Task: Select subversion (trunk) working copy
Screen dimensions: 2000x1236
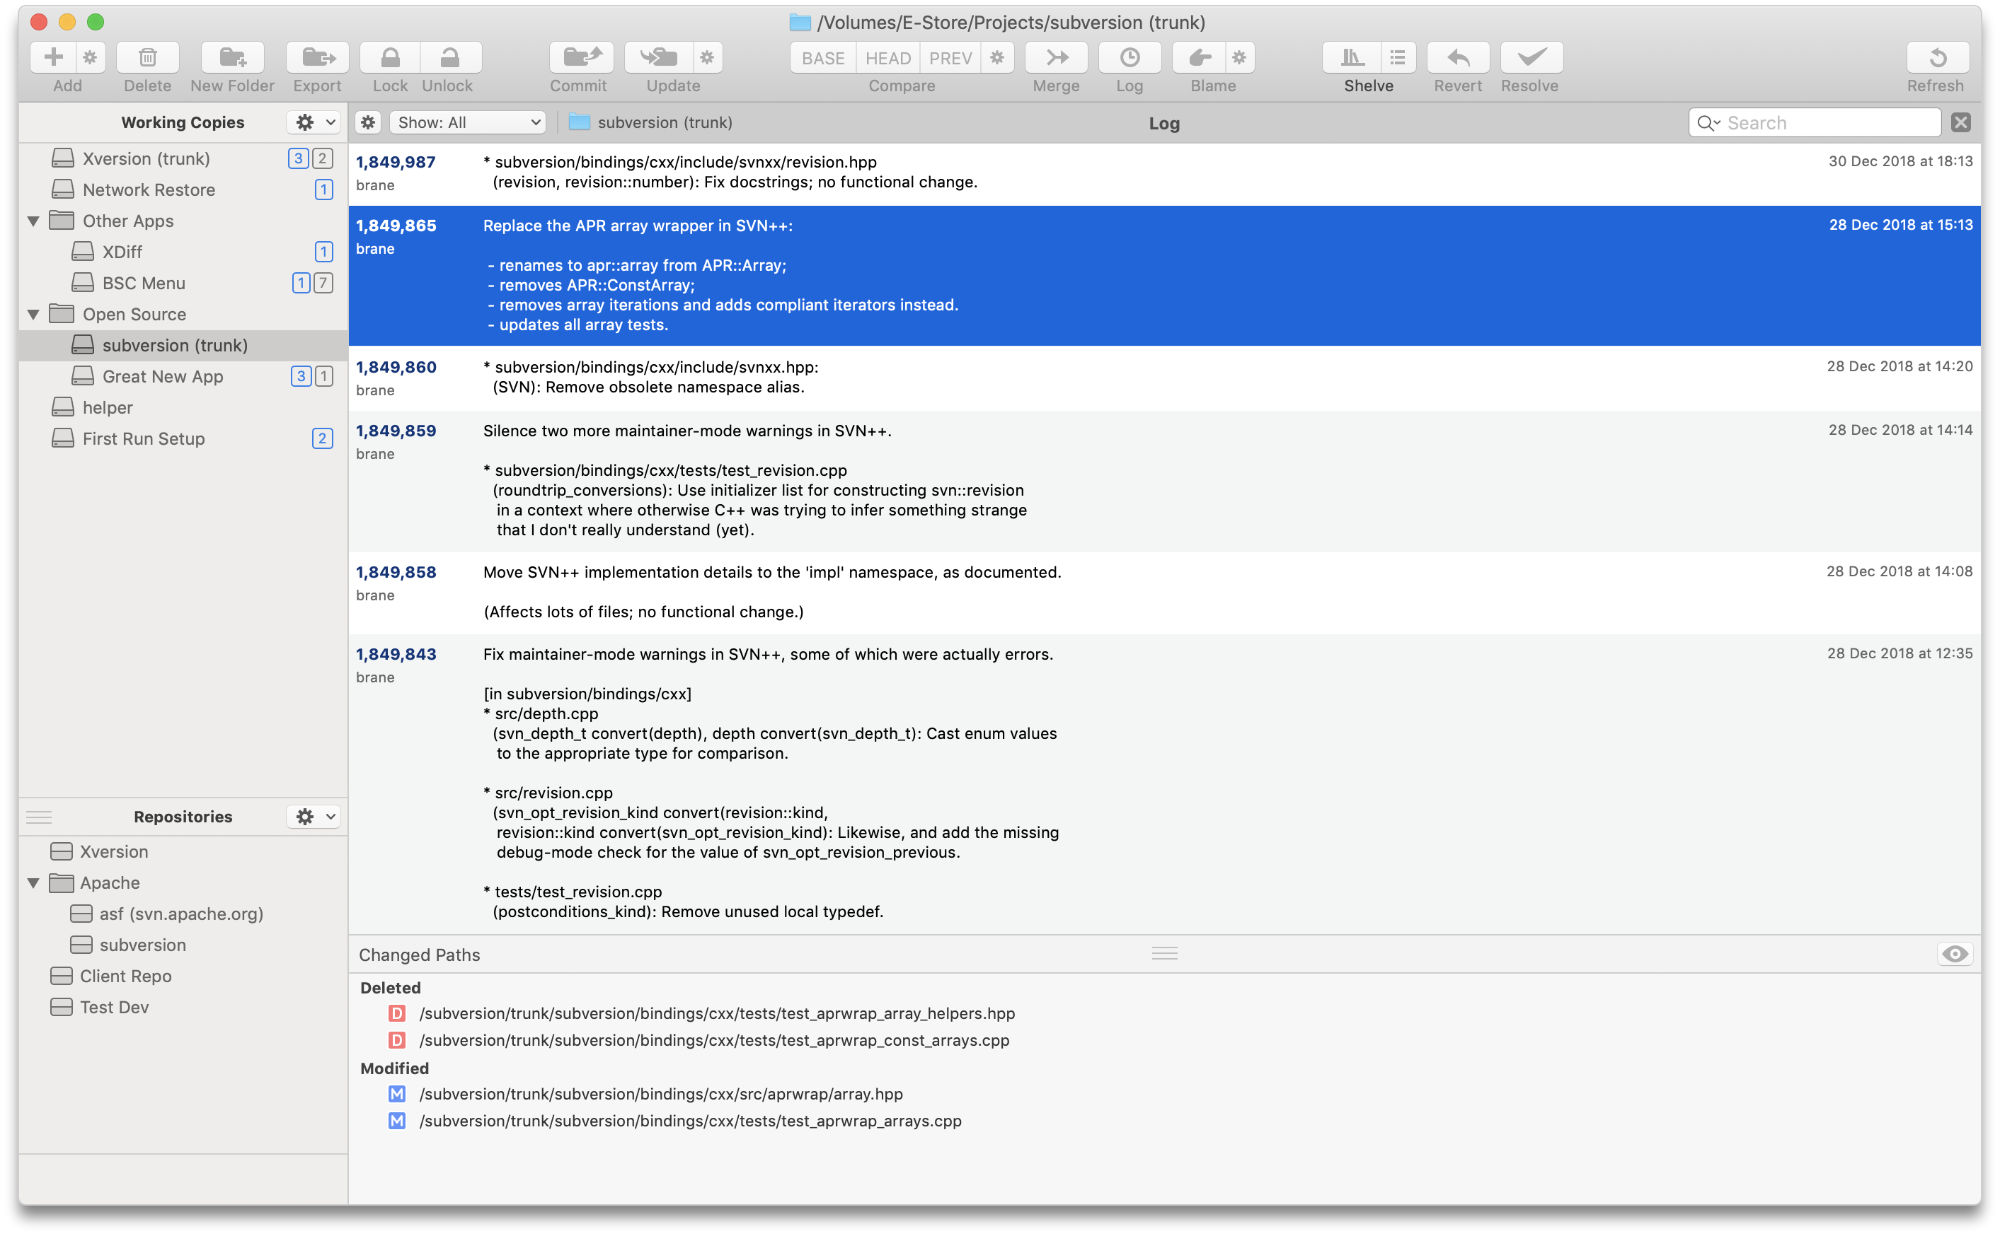Action: [x=184, y=345]
